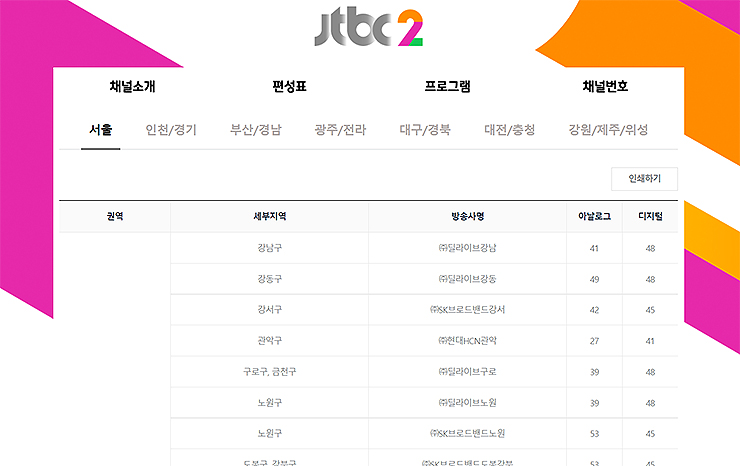This screenshot has height=466, width=740.
Task: Click analog channel 41 in 강남구 row
Action: [x=594, y=248]
